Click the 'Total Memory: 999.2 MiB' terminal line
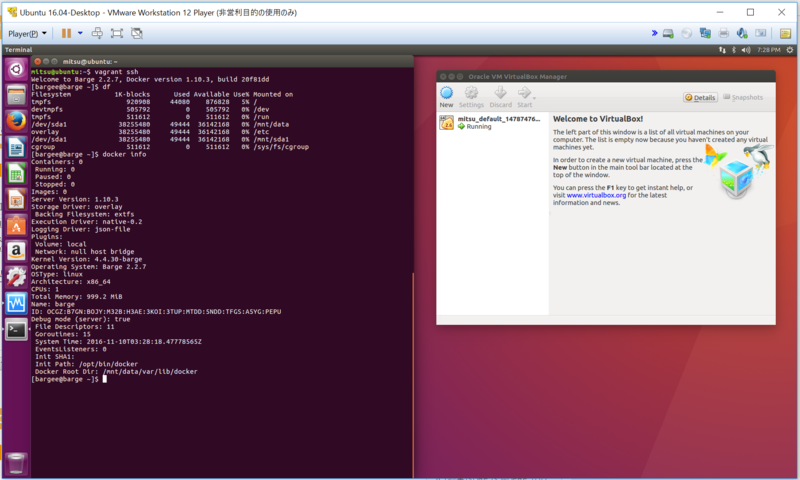 (x=77, y=296)
